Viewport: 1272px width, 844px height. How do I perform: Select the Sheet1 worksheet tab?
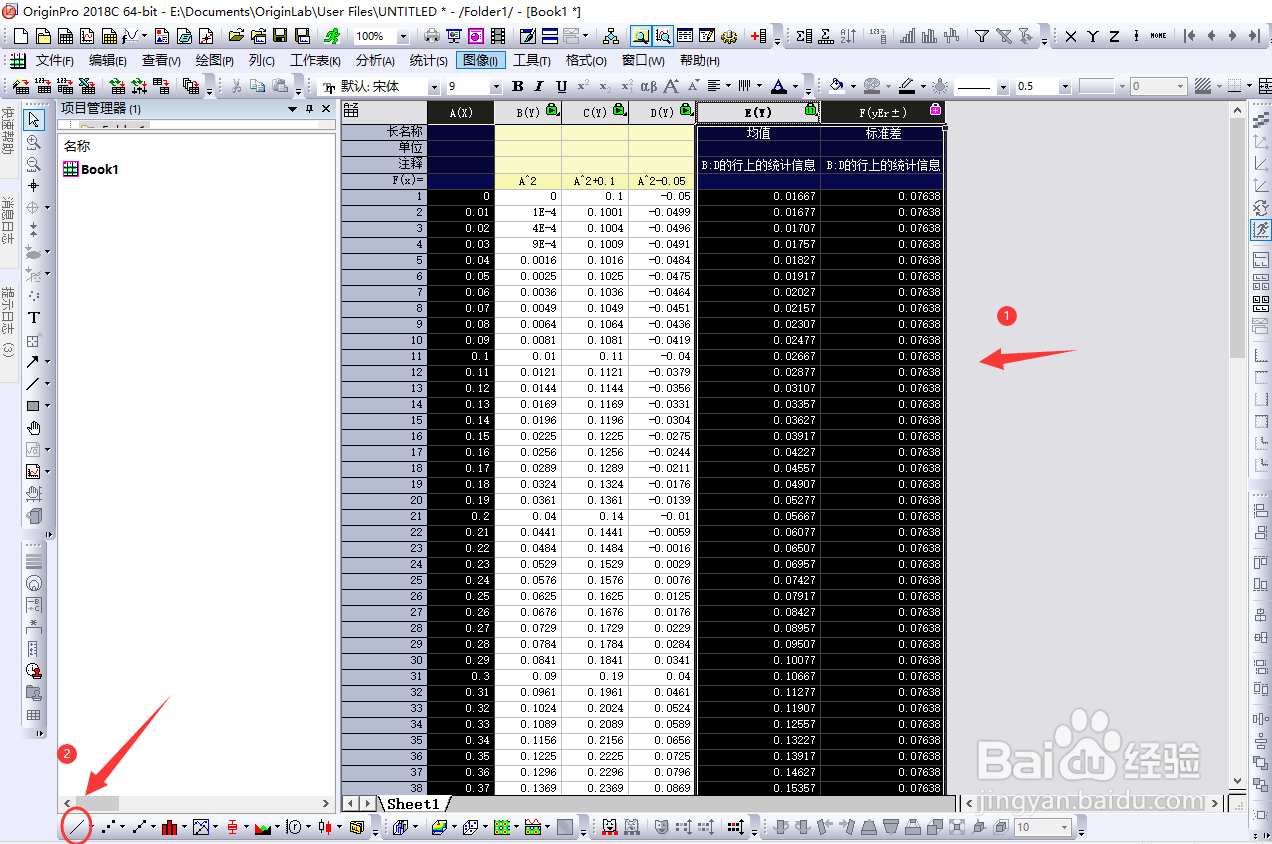click(x=413, y=803)
